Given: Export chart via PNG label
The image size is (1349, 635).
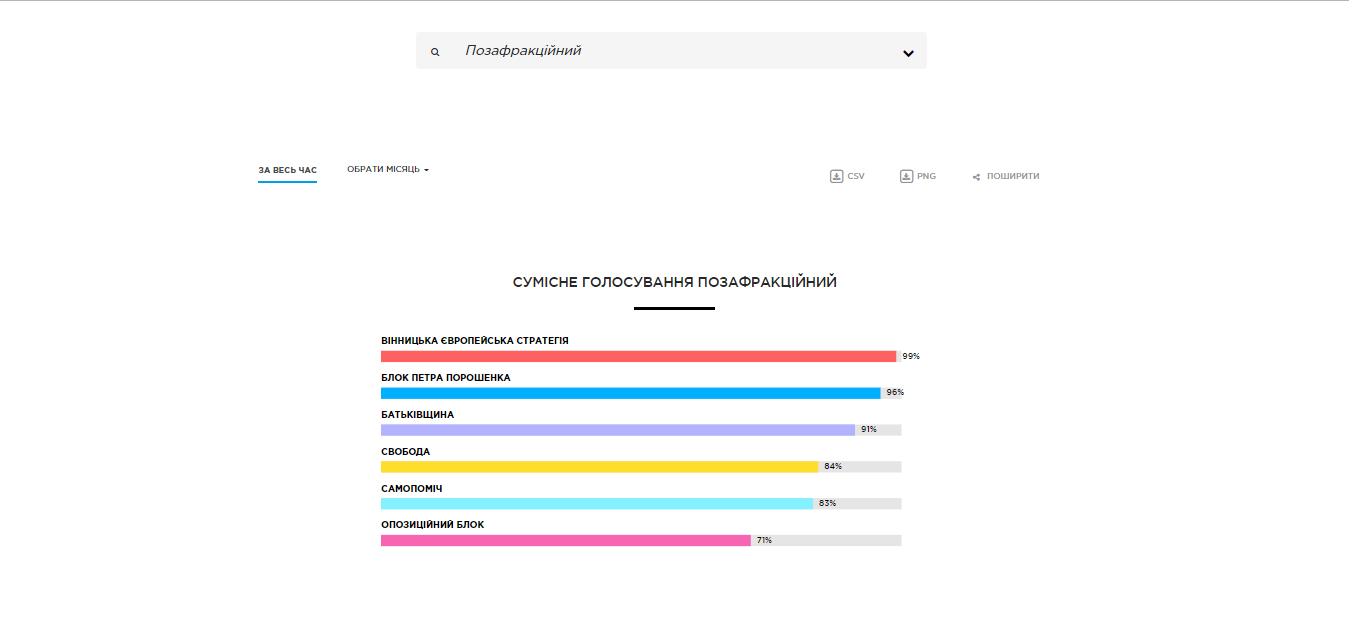Looking at the screenshot, I should [x=926, y=176].
